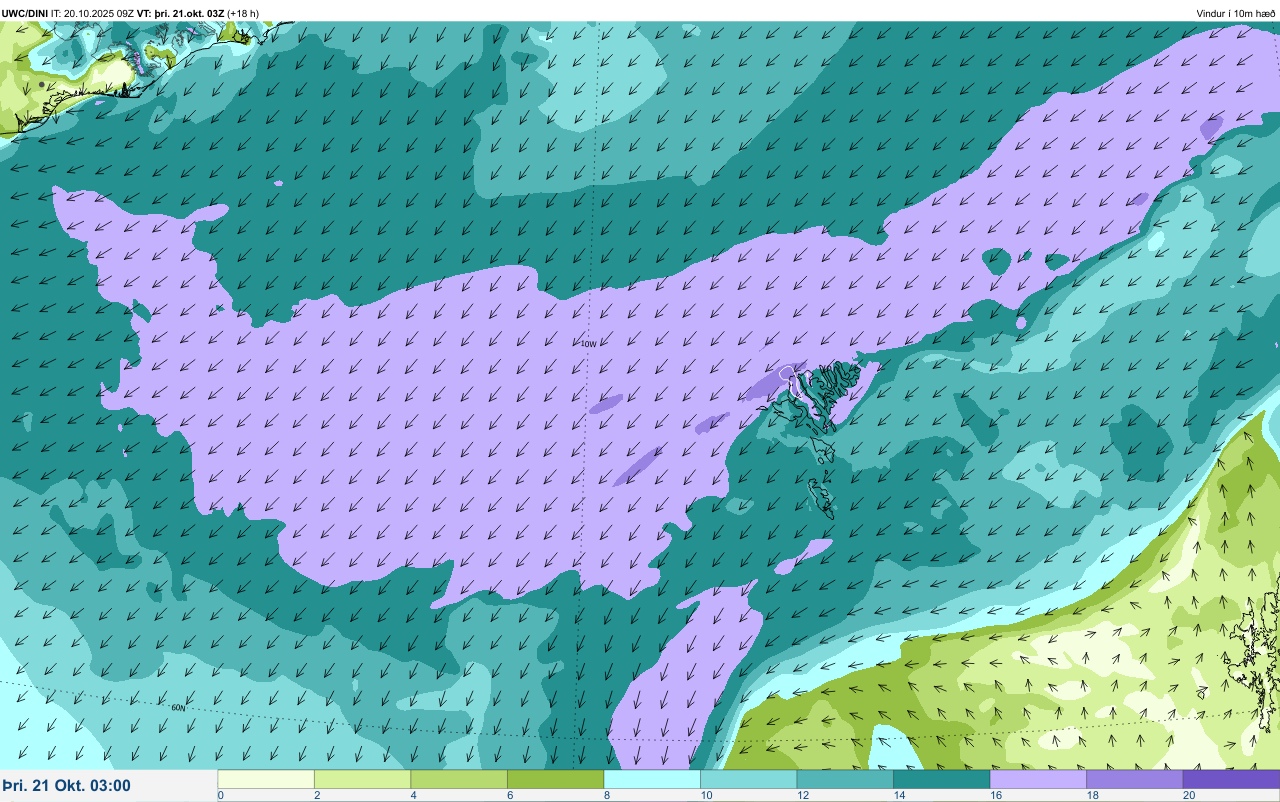Click the 6–8 olive green legend swatch
The height and width of the screenshot is (802, 1280).
point(555,779)
